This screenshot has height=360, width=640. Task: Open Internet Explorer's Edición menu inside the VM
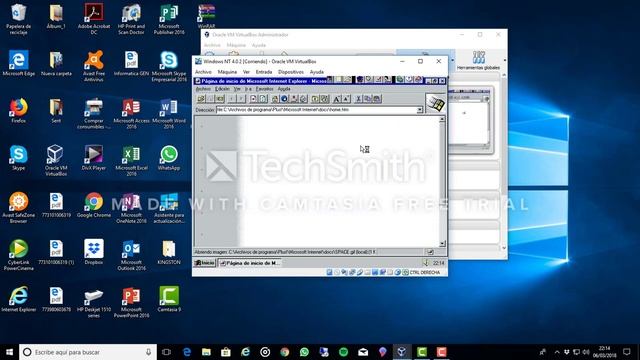222,89
